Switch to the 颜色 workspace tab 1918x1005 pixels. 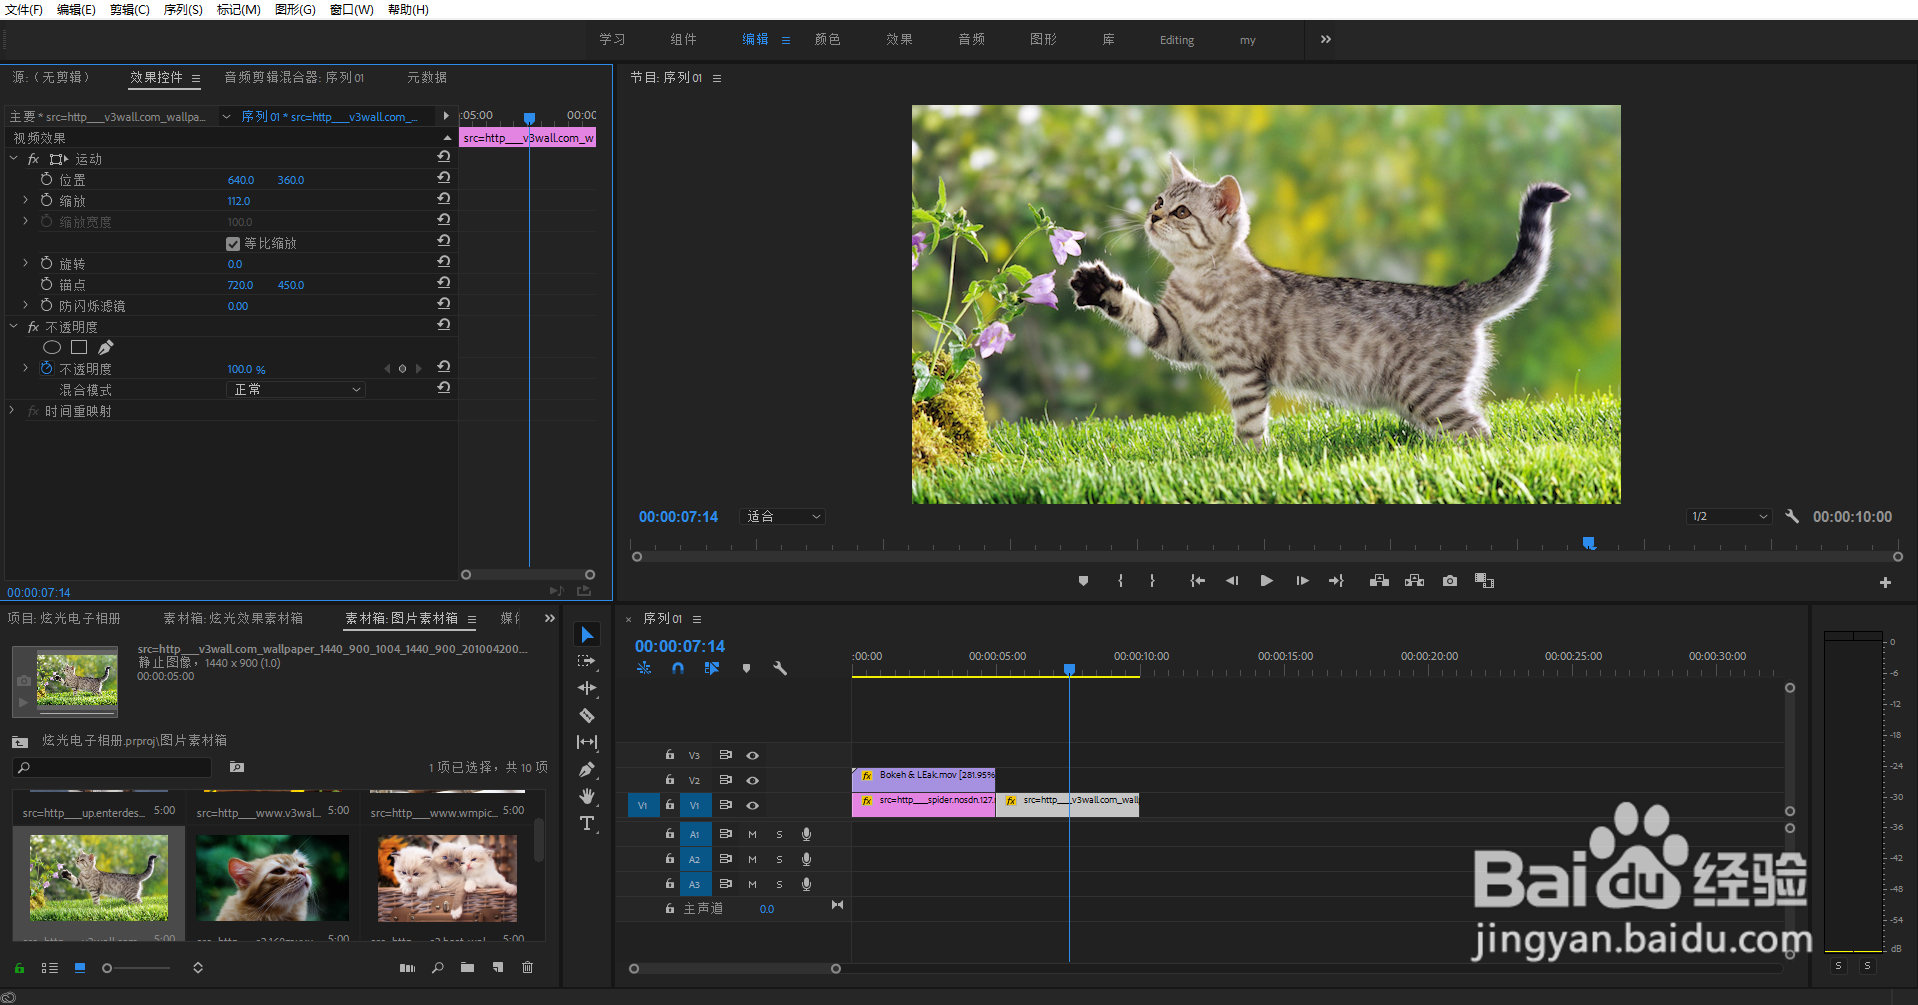[x=828, y=40]
